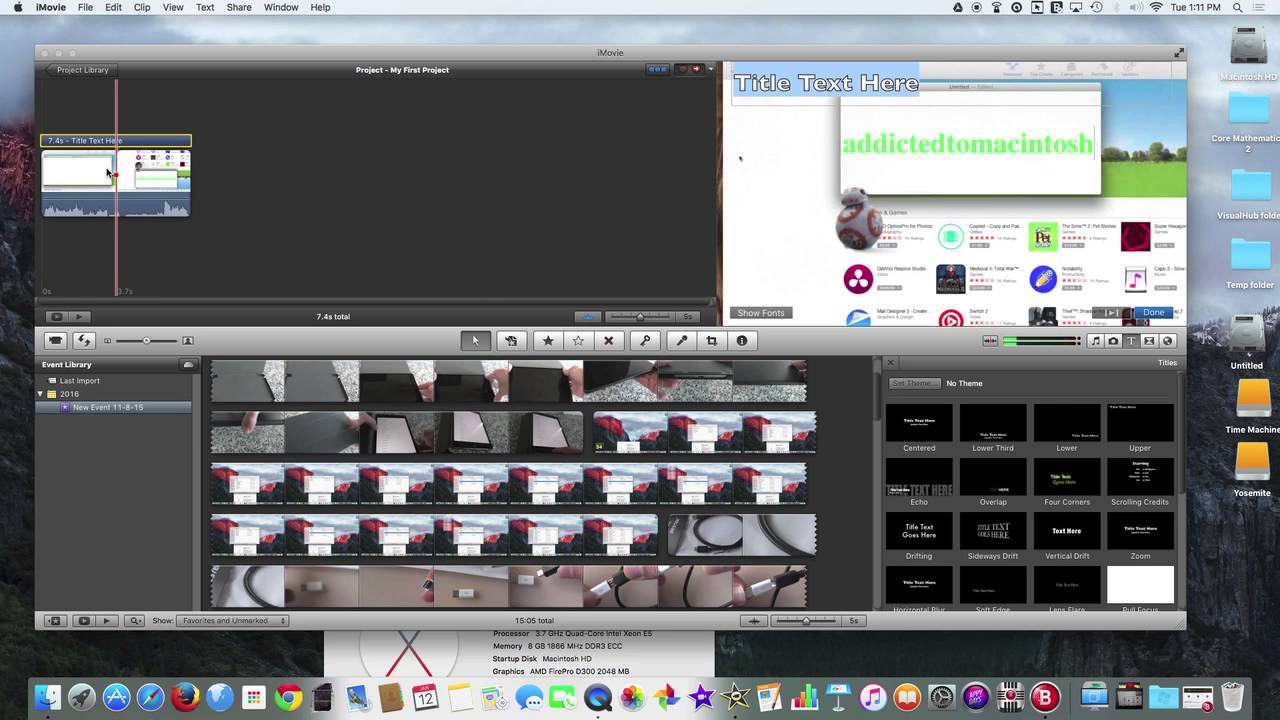Open the maps and backgrounds globe browser

pos(1167,341)
